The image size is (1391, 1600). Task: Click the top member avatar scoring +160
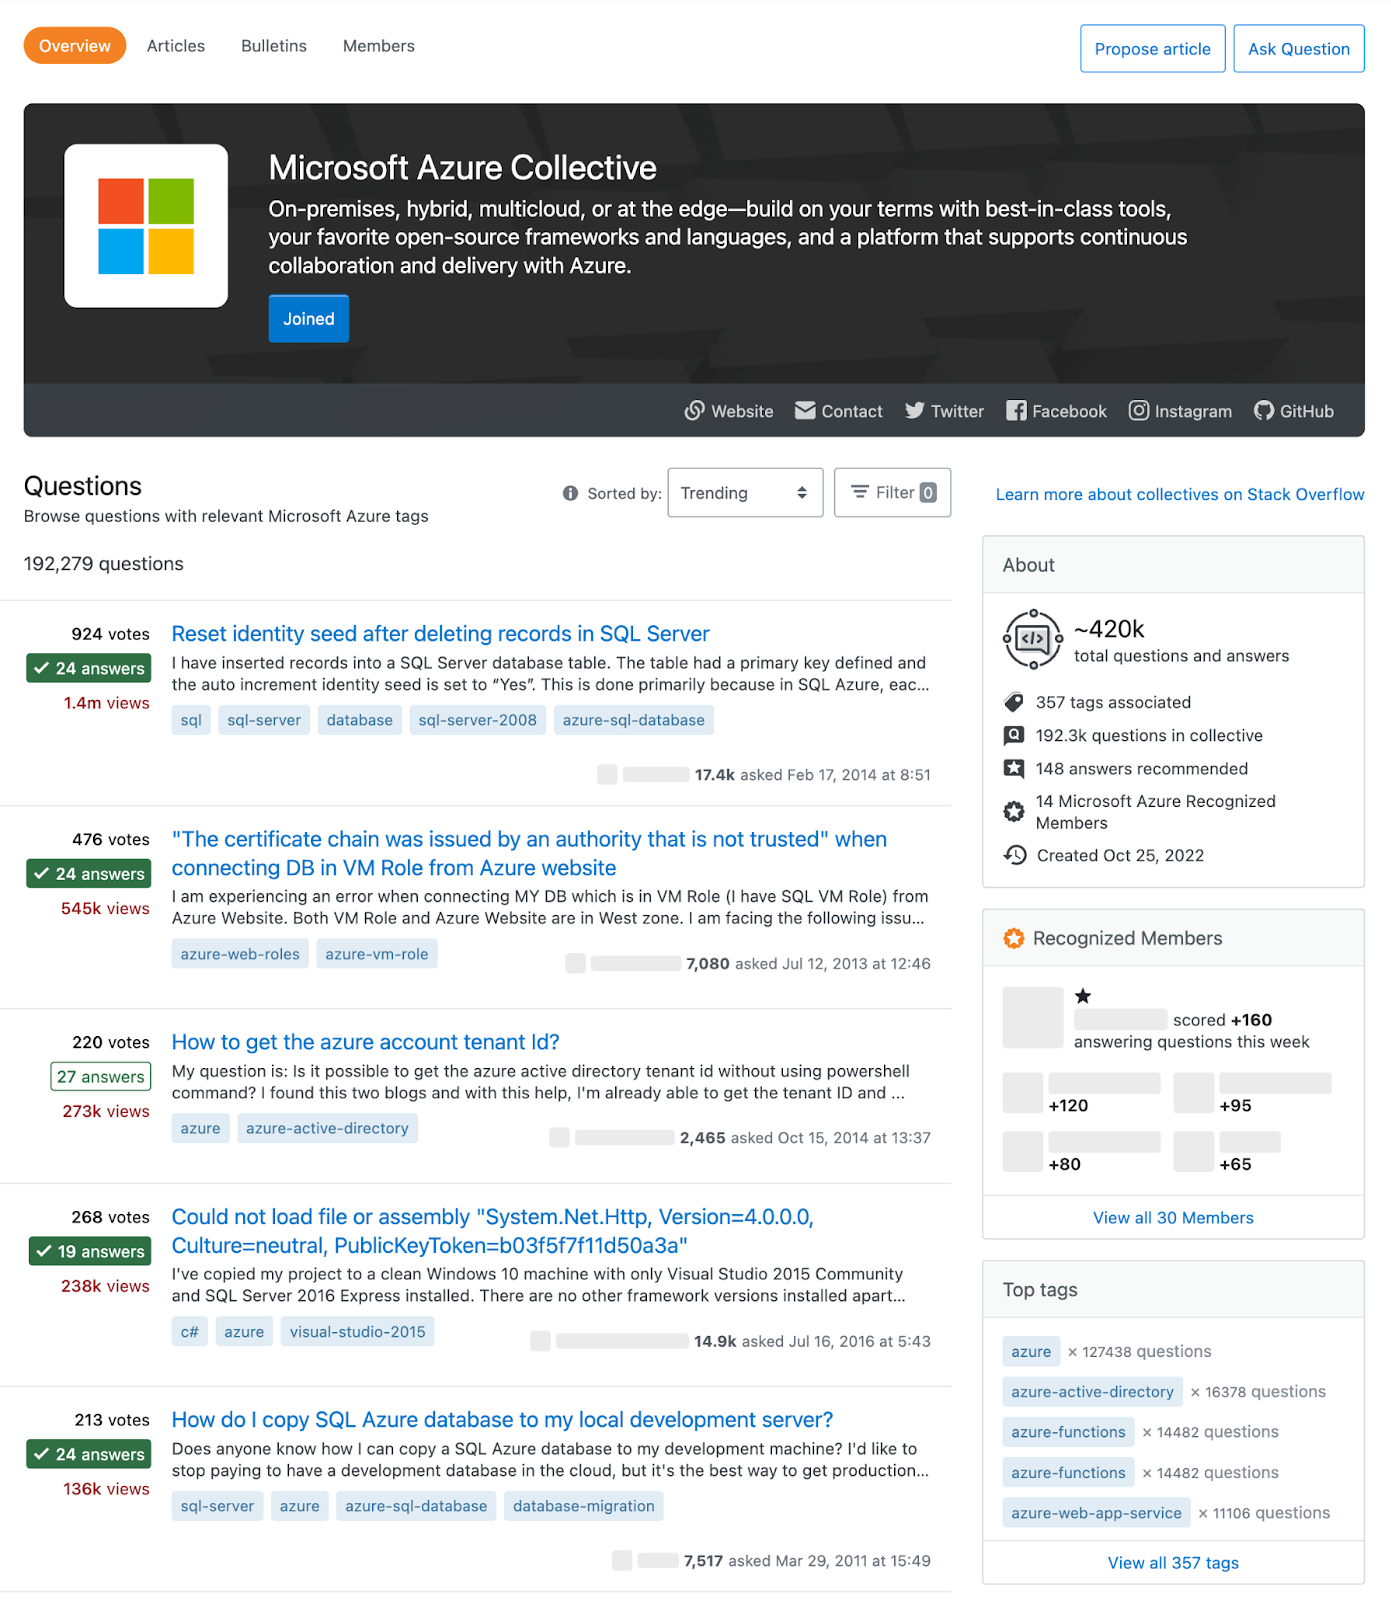click(1033, 1018)
